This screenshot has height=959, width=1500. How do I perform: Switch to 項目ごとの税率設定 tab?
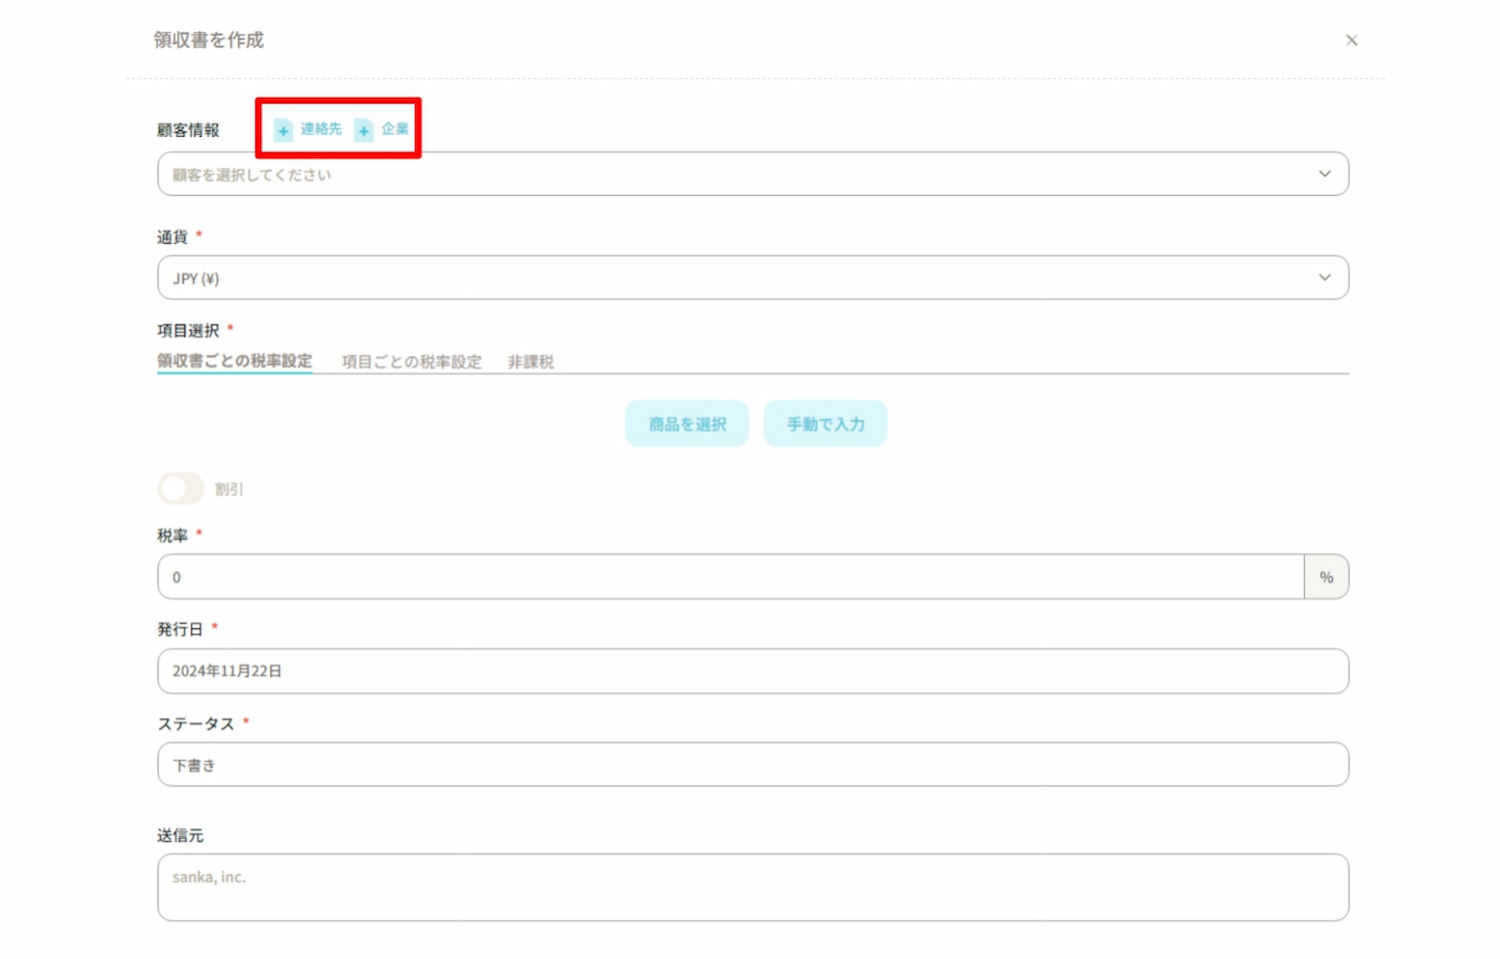[412, 362]
